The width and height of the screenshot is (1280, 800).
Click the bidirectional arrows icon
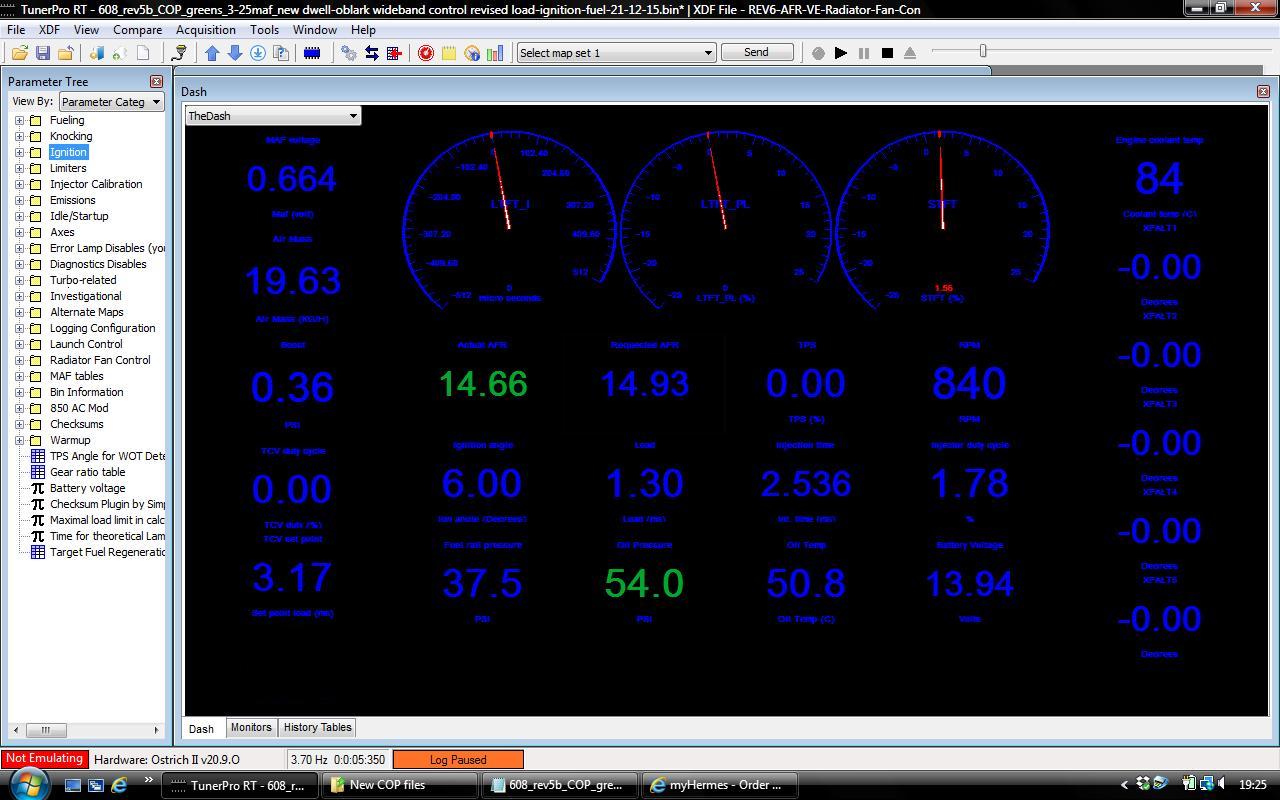tap(371, 53)
